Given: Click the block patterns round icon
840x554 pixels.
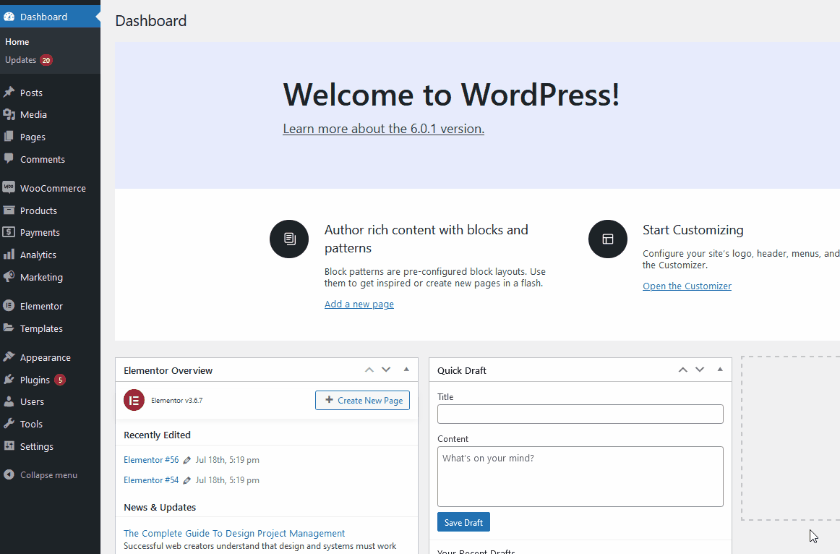Looking at the screenshot, I should (x=289, y=239).
